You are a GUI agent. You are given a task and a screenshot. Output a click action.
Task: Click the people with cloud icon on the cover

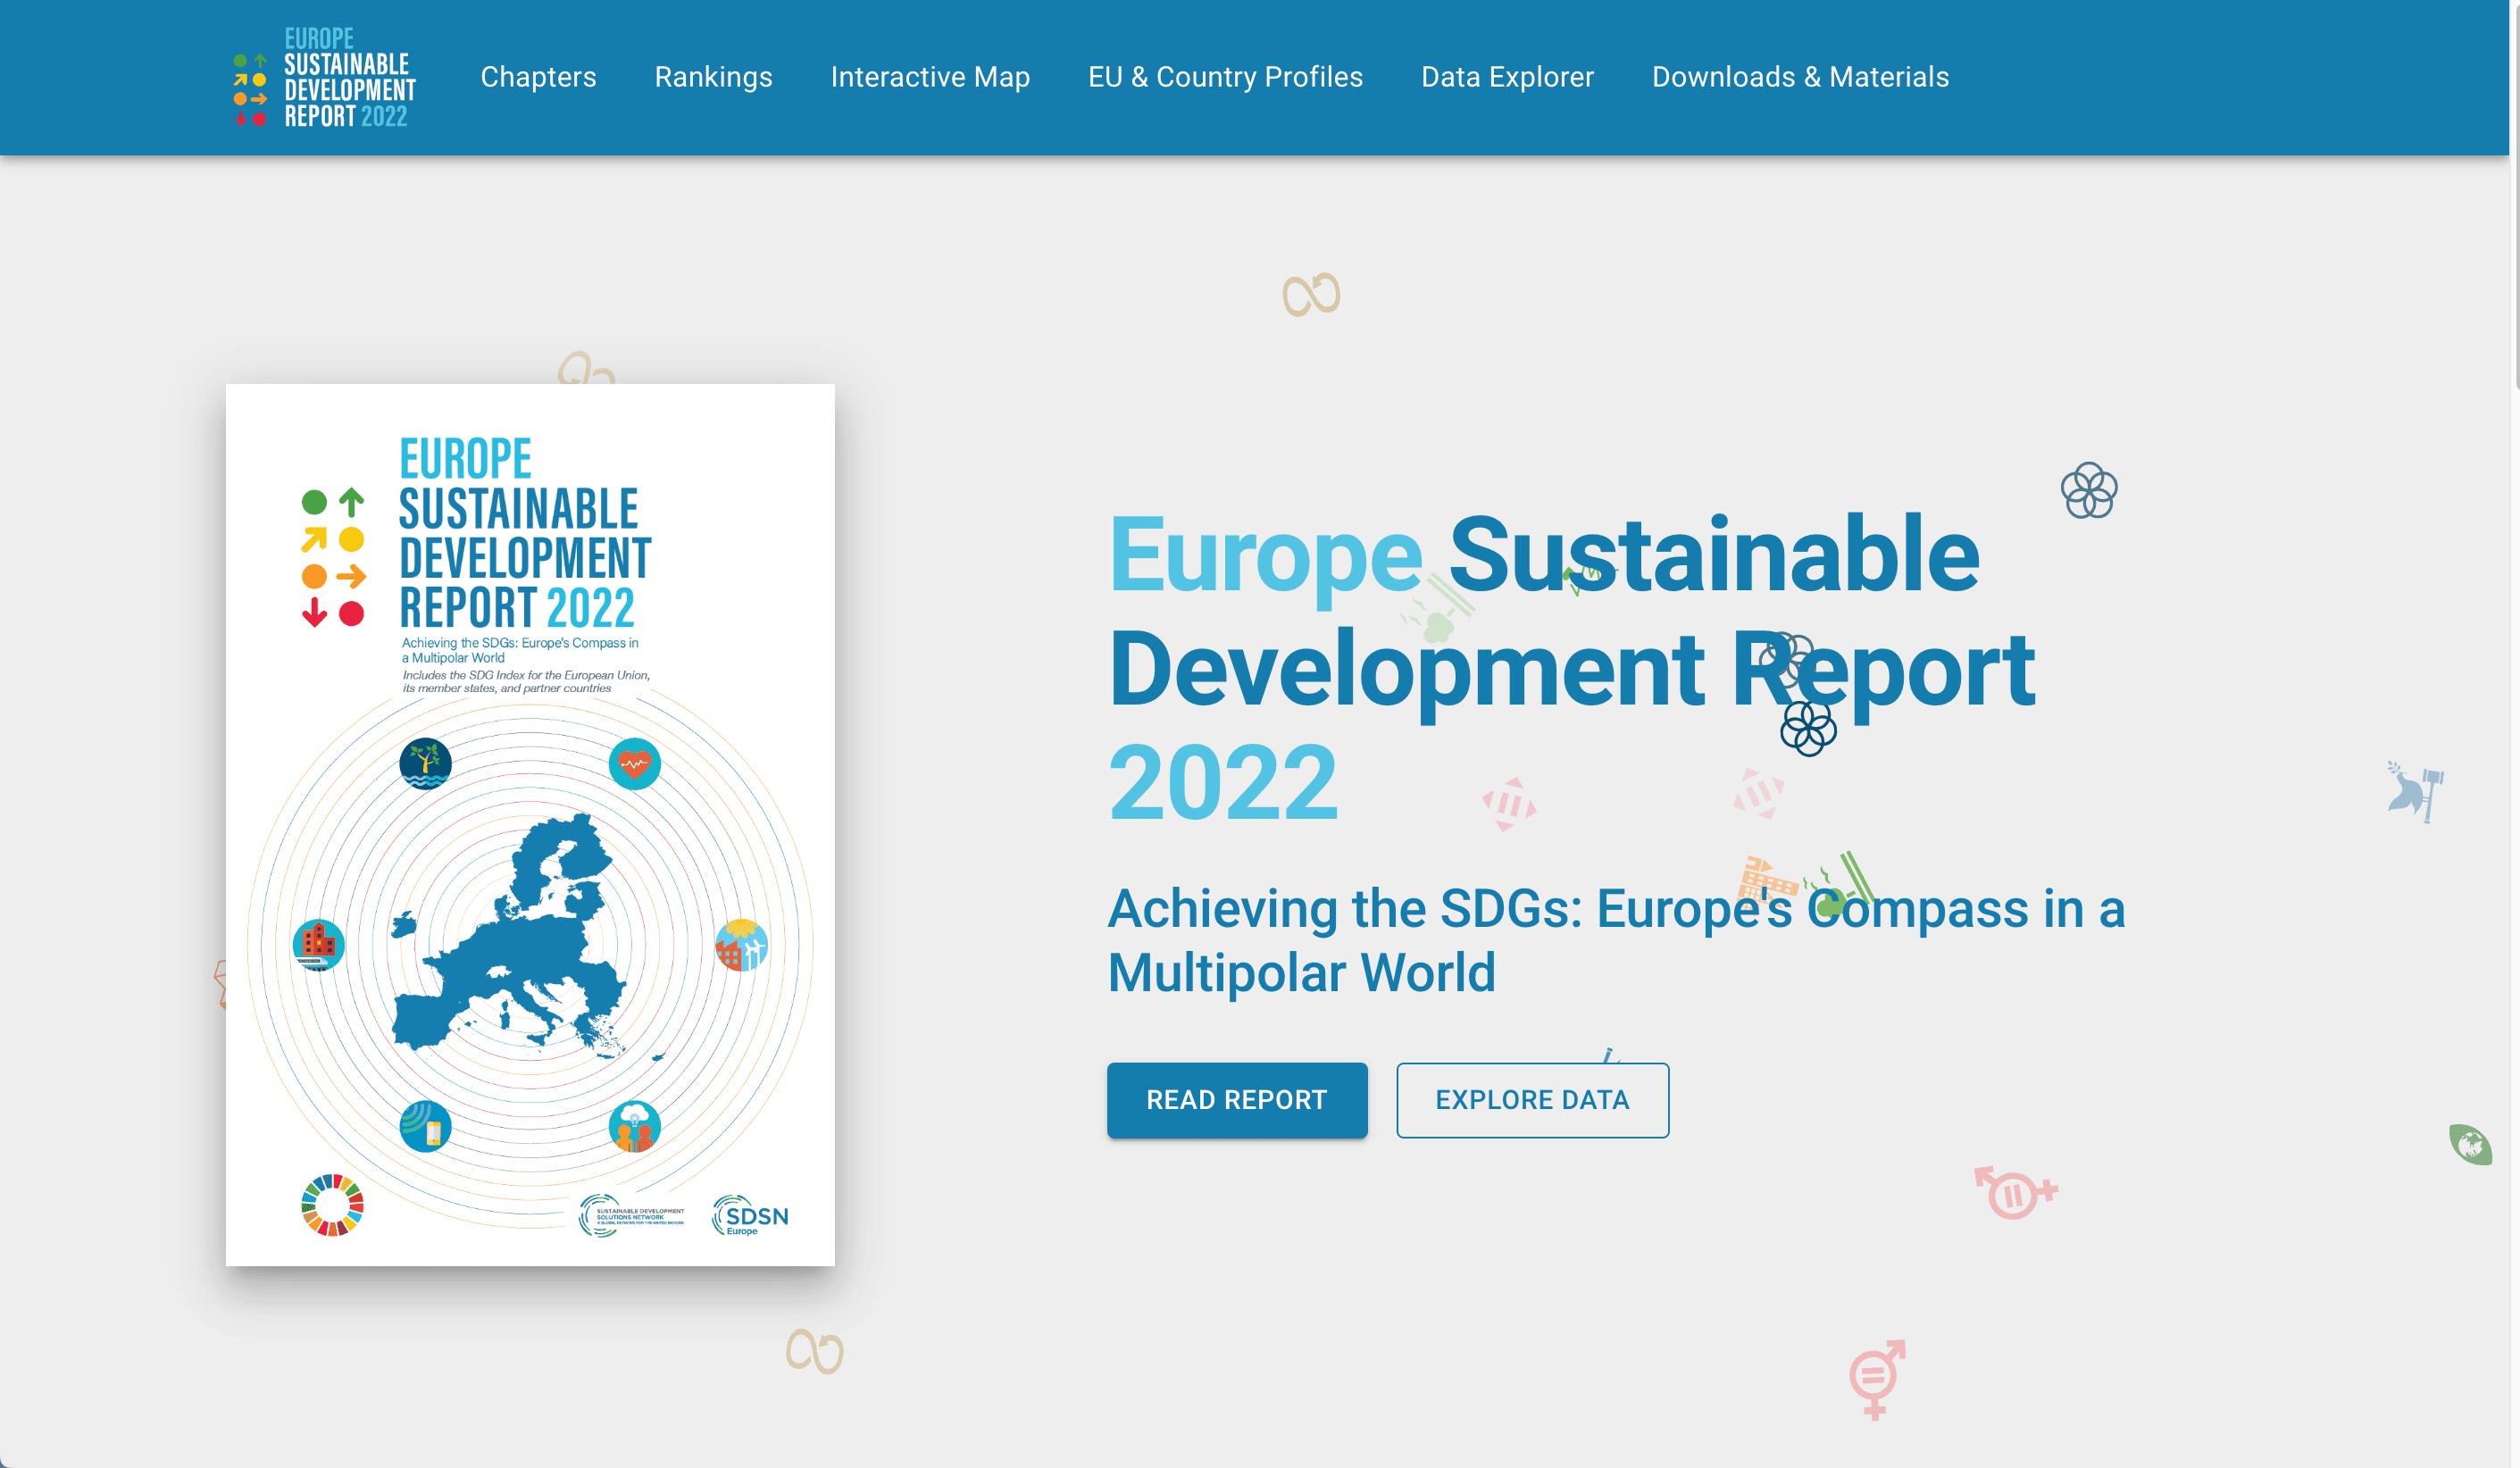pos(634,1126)
